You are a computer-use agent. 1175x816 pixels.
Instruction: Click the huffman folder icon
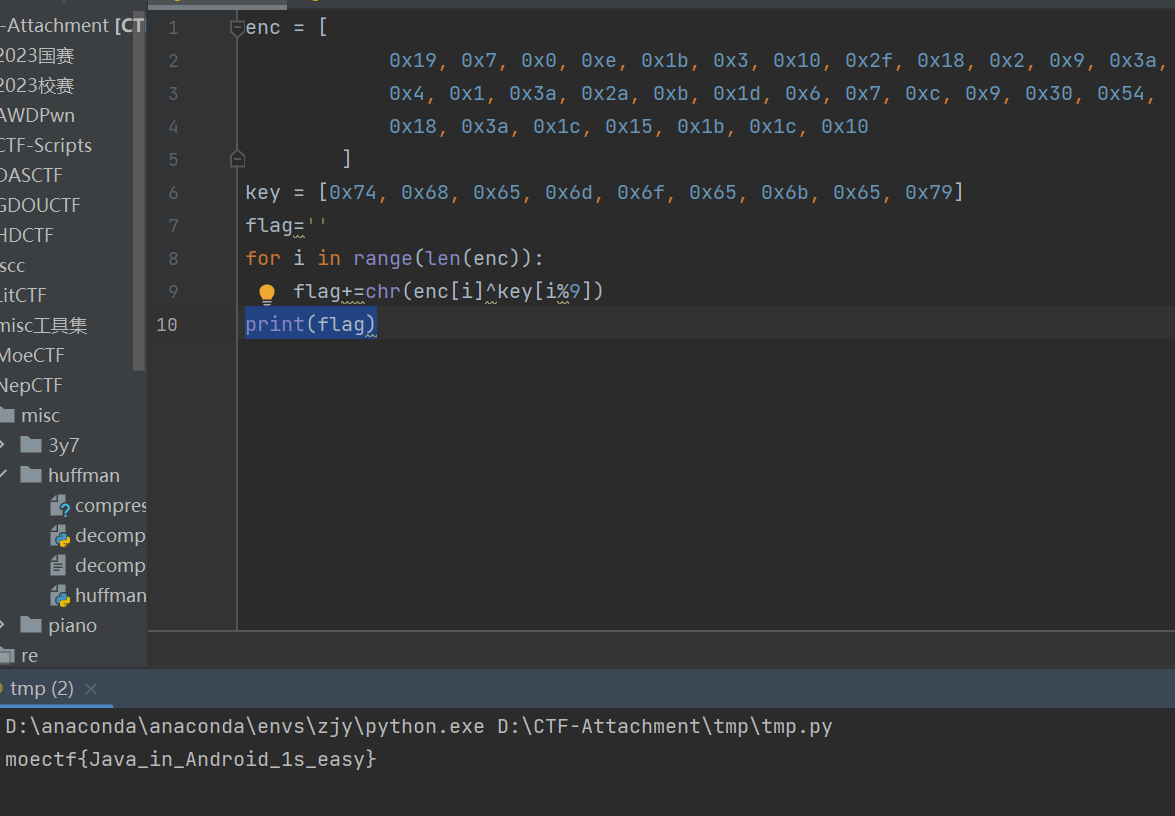click(x=31, y=476)
